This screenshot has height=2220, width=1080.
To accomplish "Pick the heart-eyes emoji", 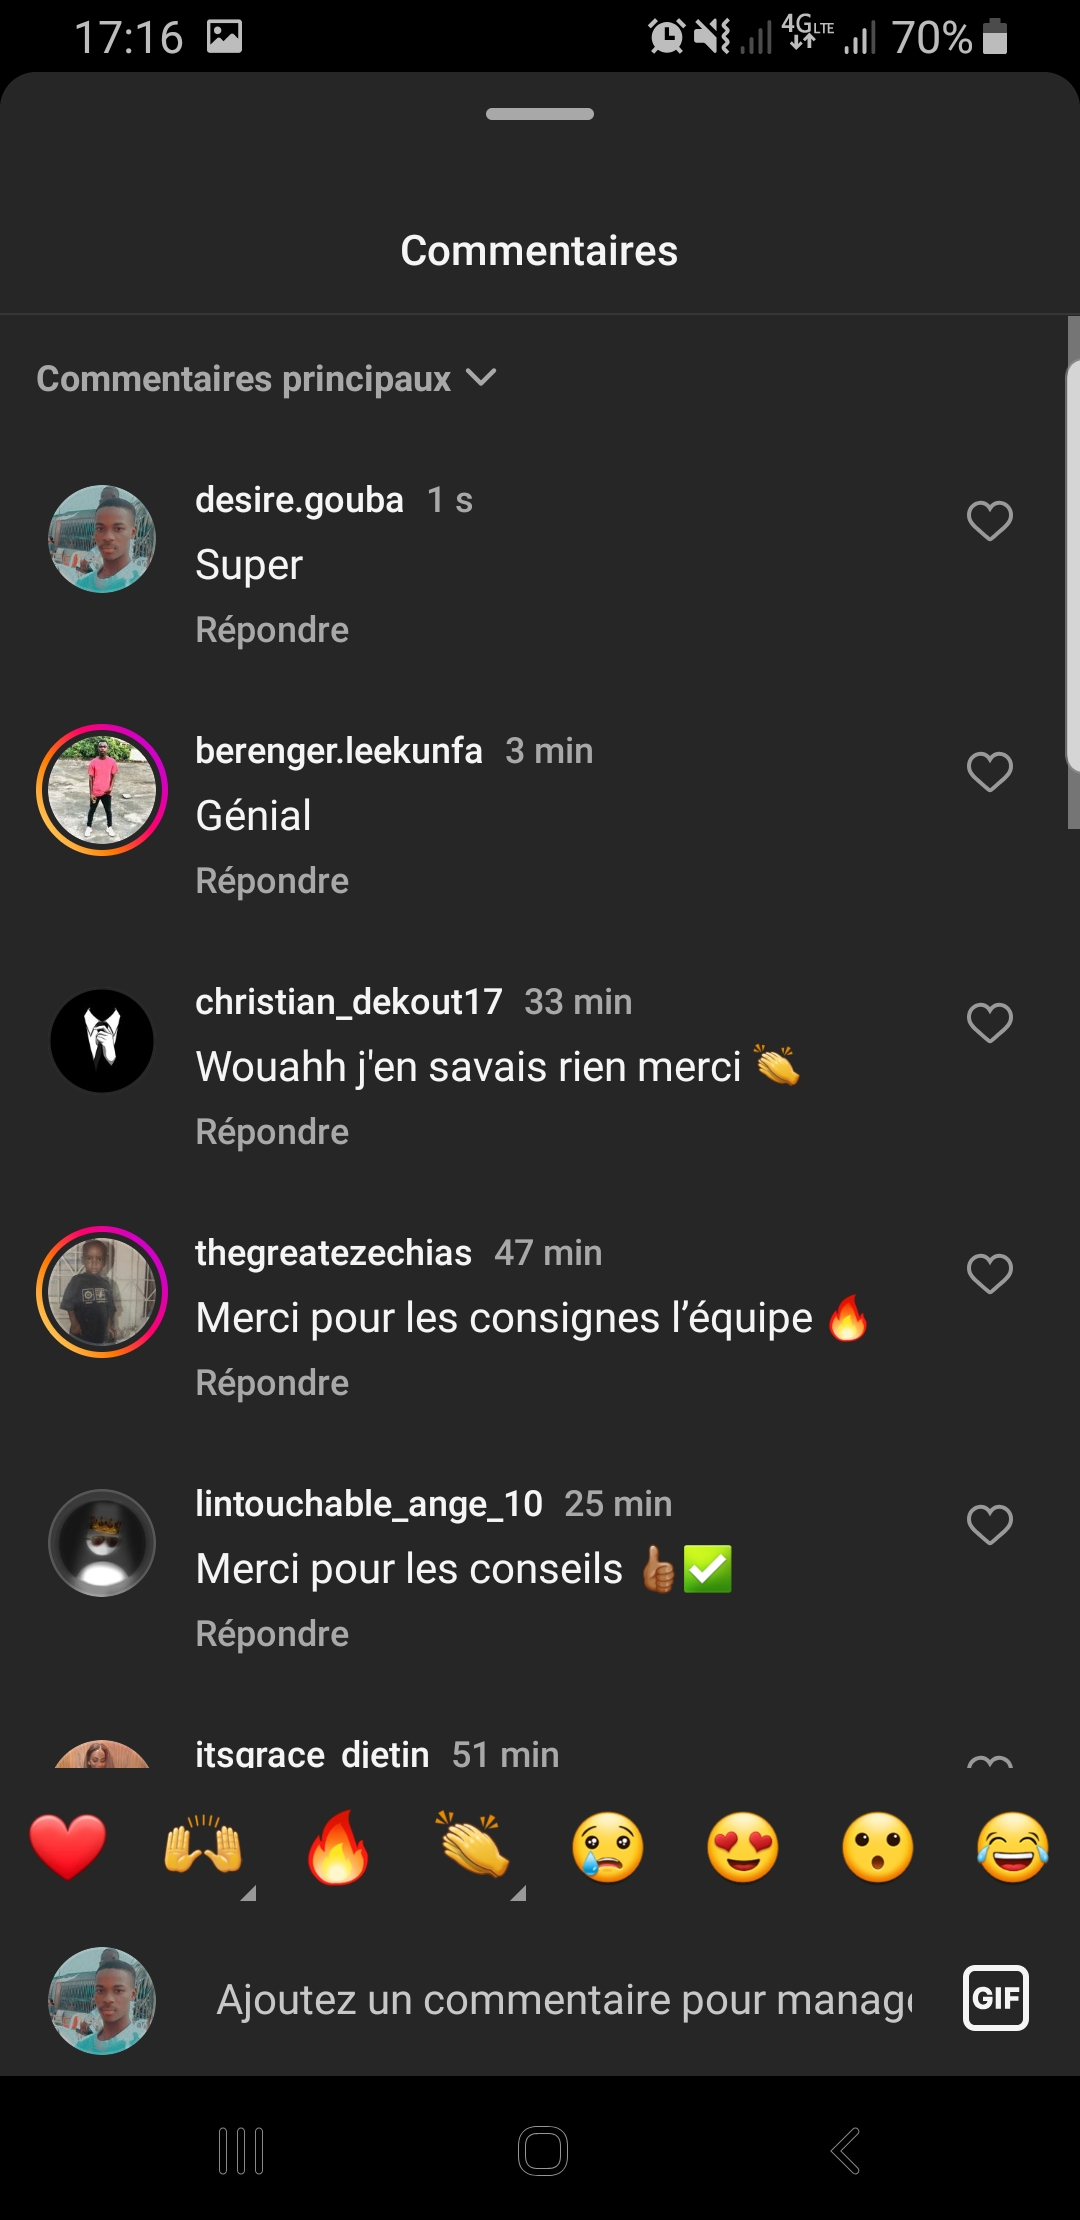I will pyautogui.click(x=743, y=1846).
